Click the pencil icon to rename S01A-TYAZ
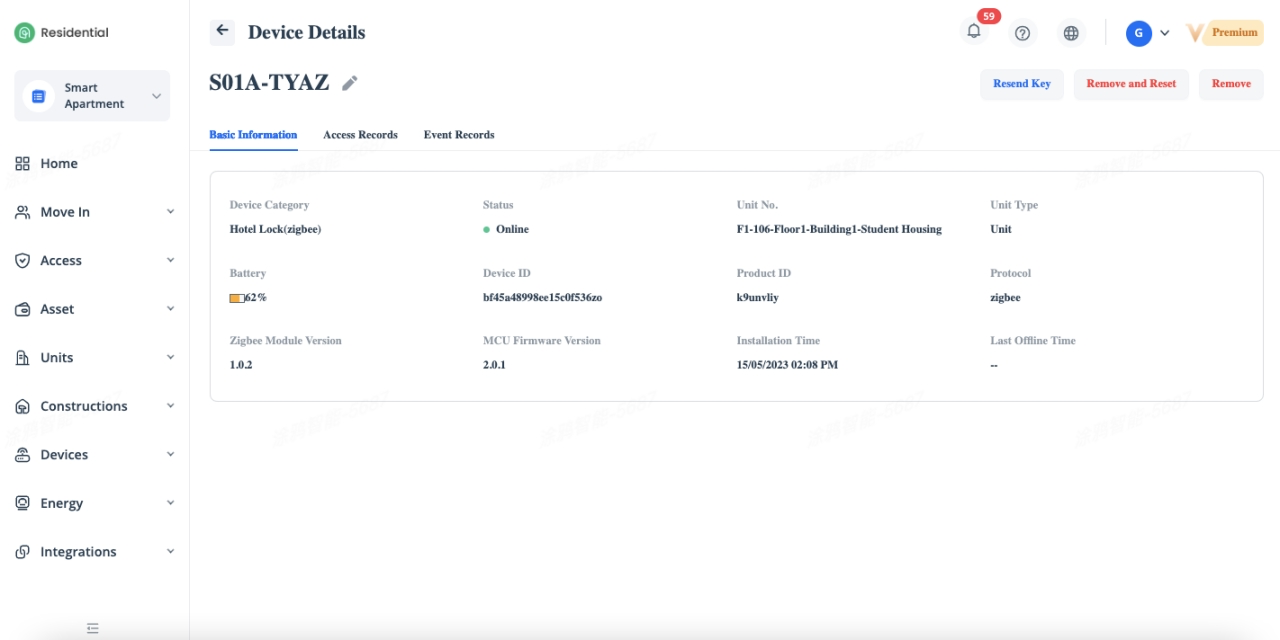The height and width of the screenshot is (640, 1280). [x=349, y=84]
